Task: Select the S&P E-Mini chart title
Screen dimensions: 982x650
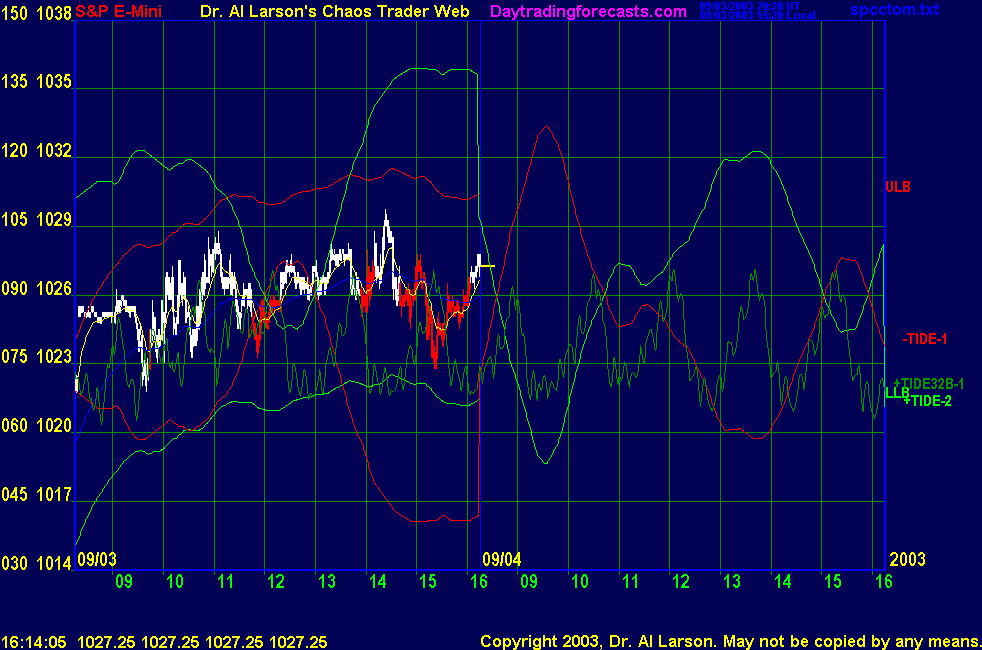Action: (x=126, y=12)
